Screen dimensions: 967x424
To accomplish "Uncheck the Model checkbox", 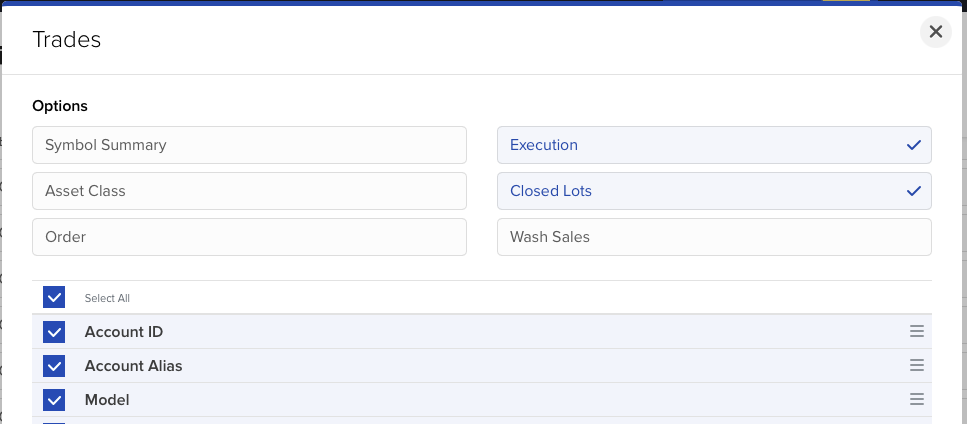I will pos(54,400).
